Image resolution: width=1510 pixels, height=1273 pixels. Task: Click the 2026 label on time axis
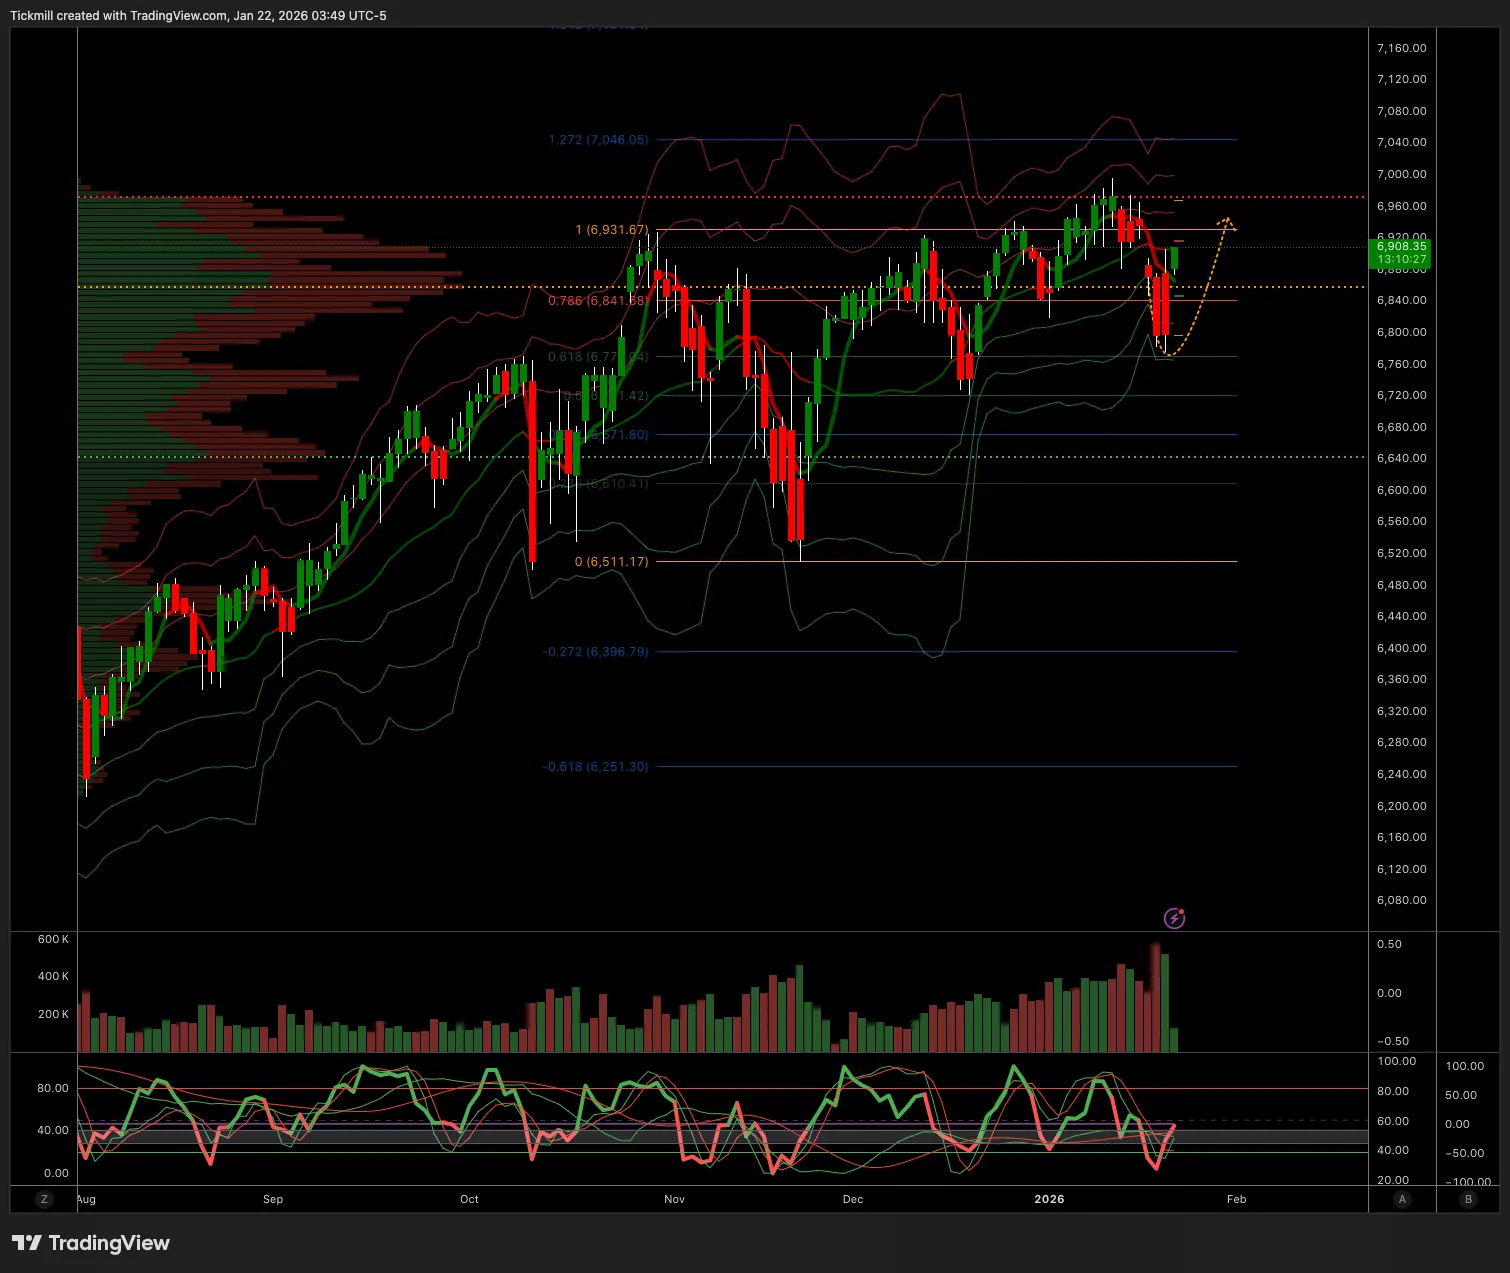[1049, 1199]
